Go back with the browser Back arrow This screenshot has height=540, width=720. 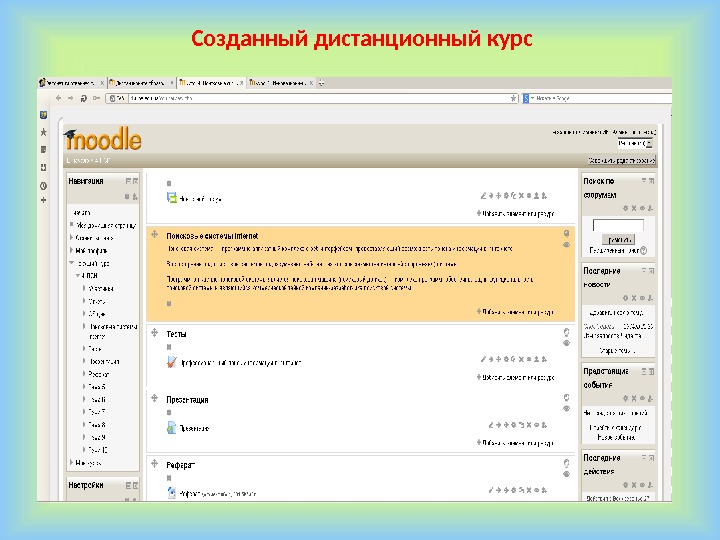58,98
